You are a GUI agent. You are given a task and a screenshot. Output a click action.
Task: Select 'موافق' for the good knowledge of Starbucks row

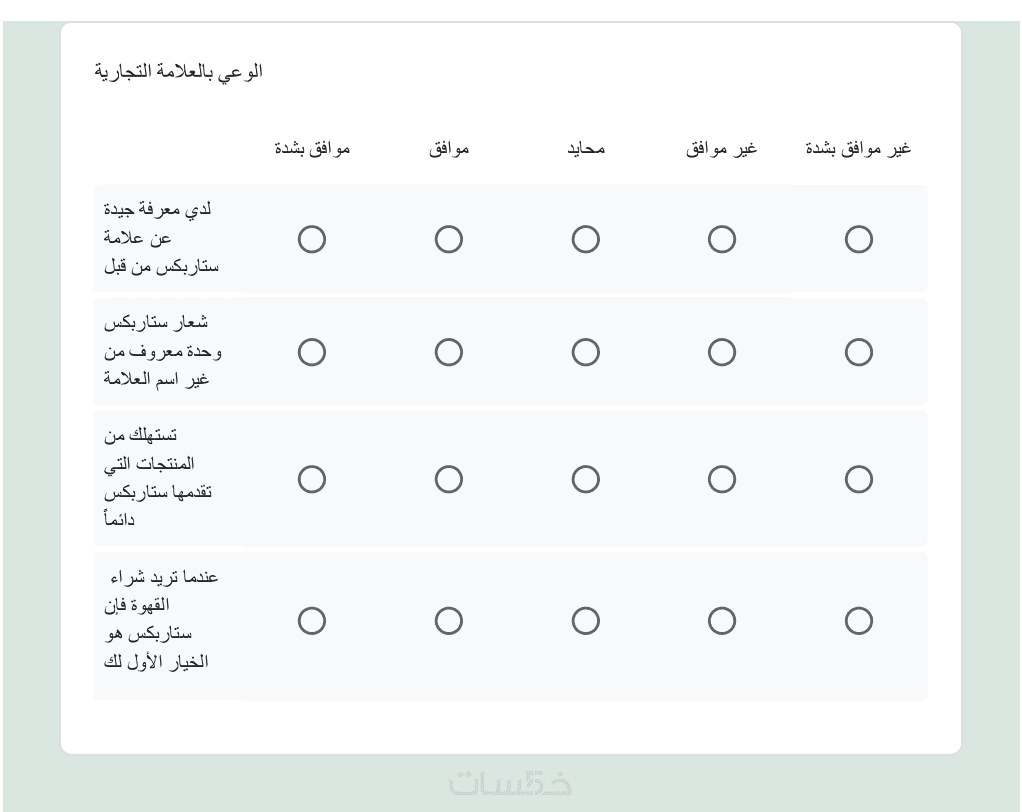pos(449,239)
